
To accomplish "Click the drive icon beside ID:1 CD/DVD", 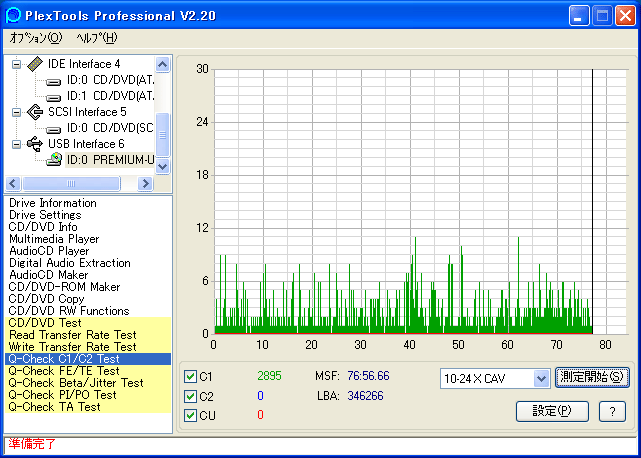I will tap(54, 97).
